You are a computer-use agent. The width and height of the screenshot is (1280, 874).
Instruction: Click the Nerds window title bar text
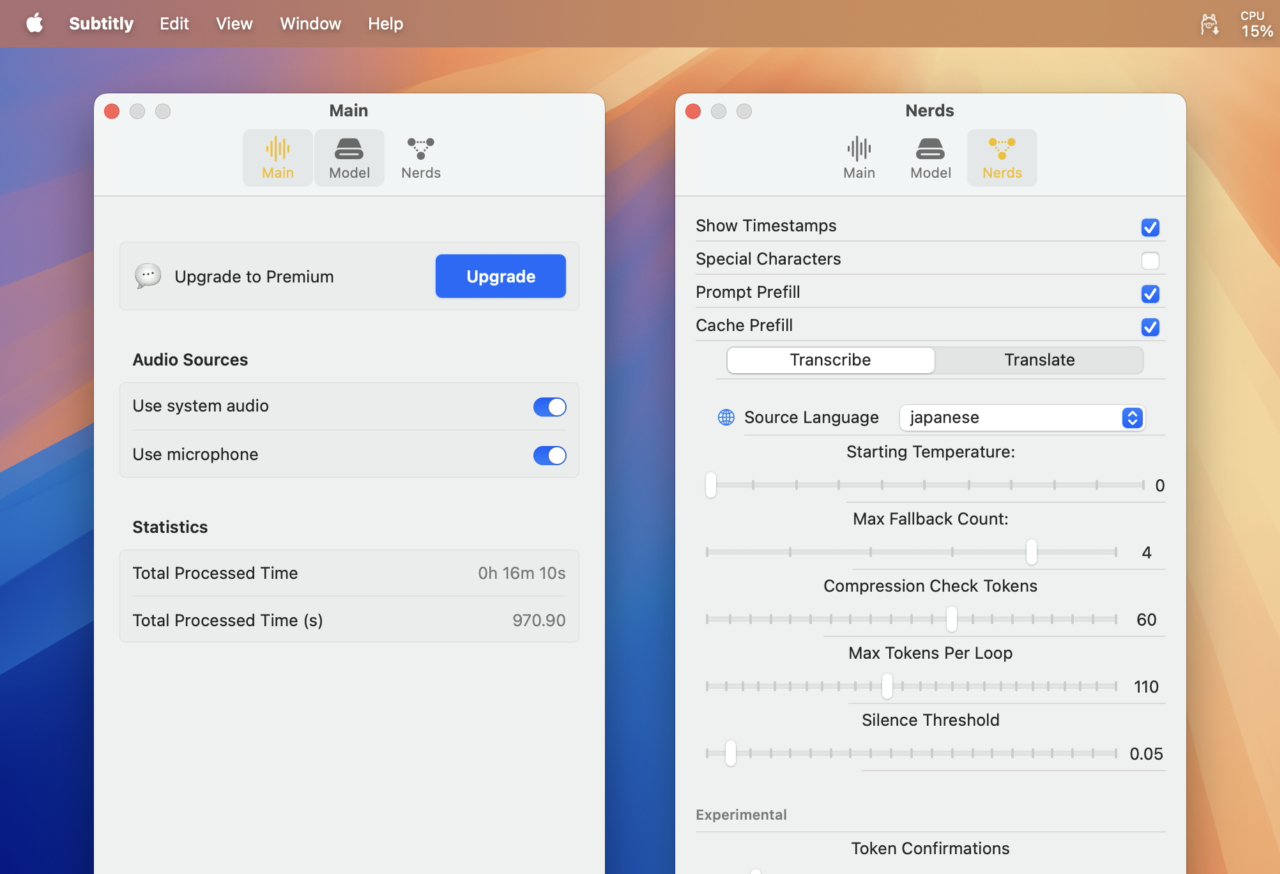(930, 111)
